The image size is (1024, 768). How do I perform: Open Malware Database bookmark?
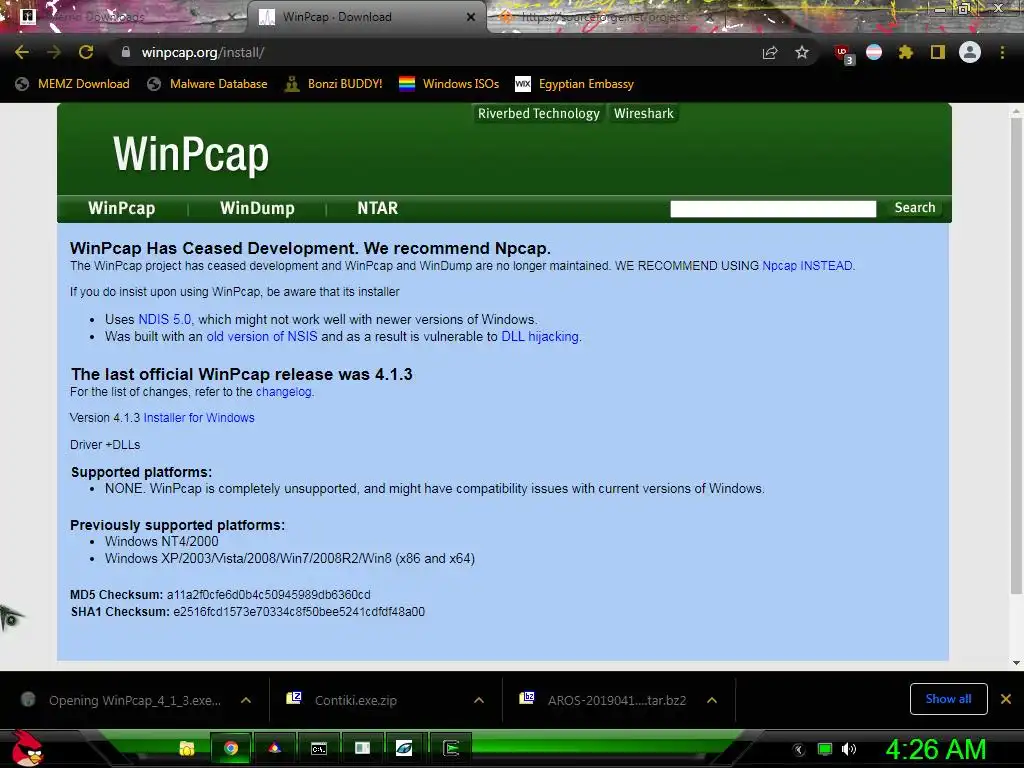coord(208,84)
